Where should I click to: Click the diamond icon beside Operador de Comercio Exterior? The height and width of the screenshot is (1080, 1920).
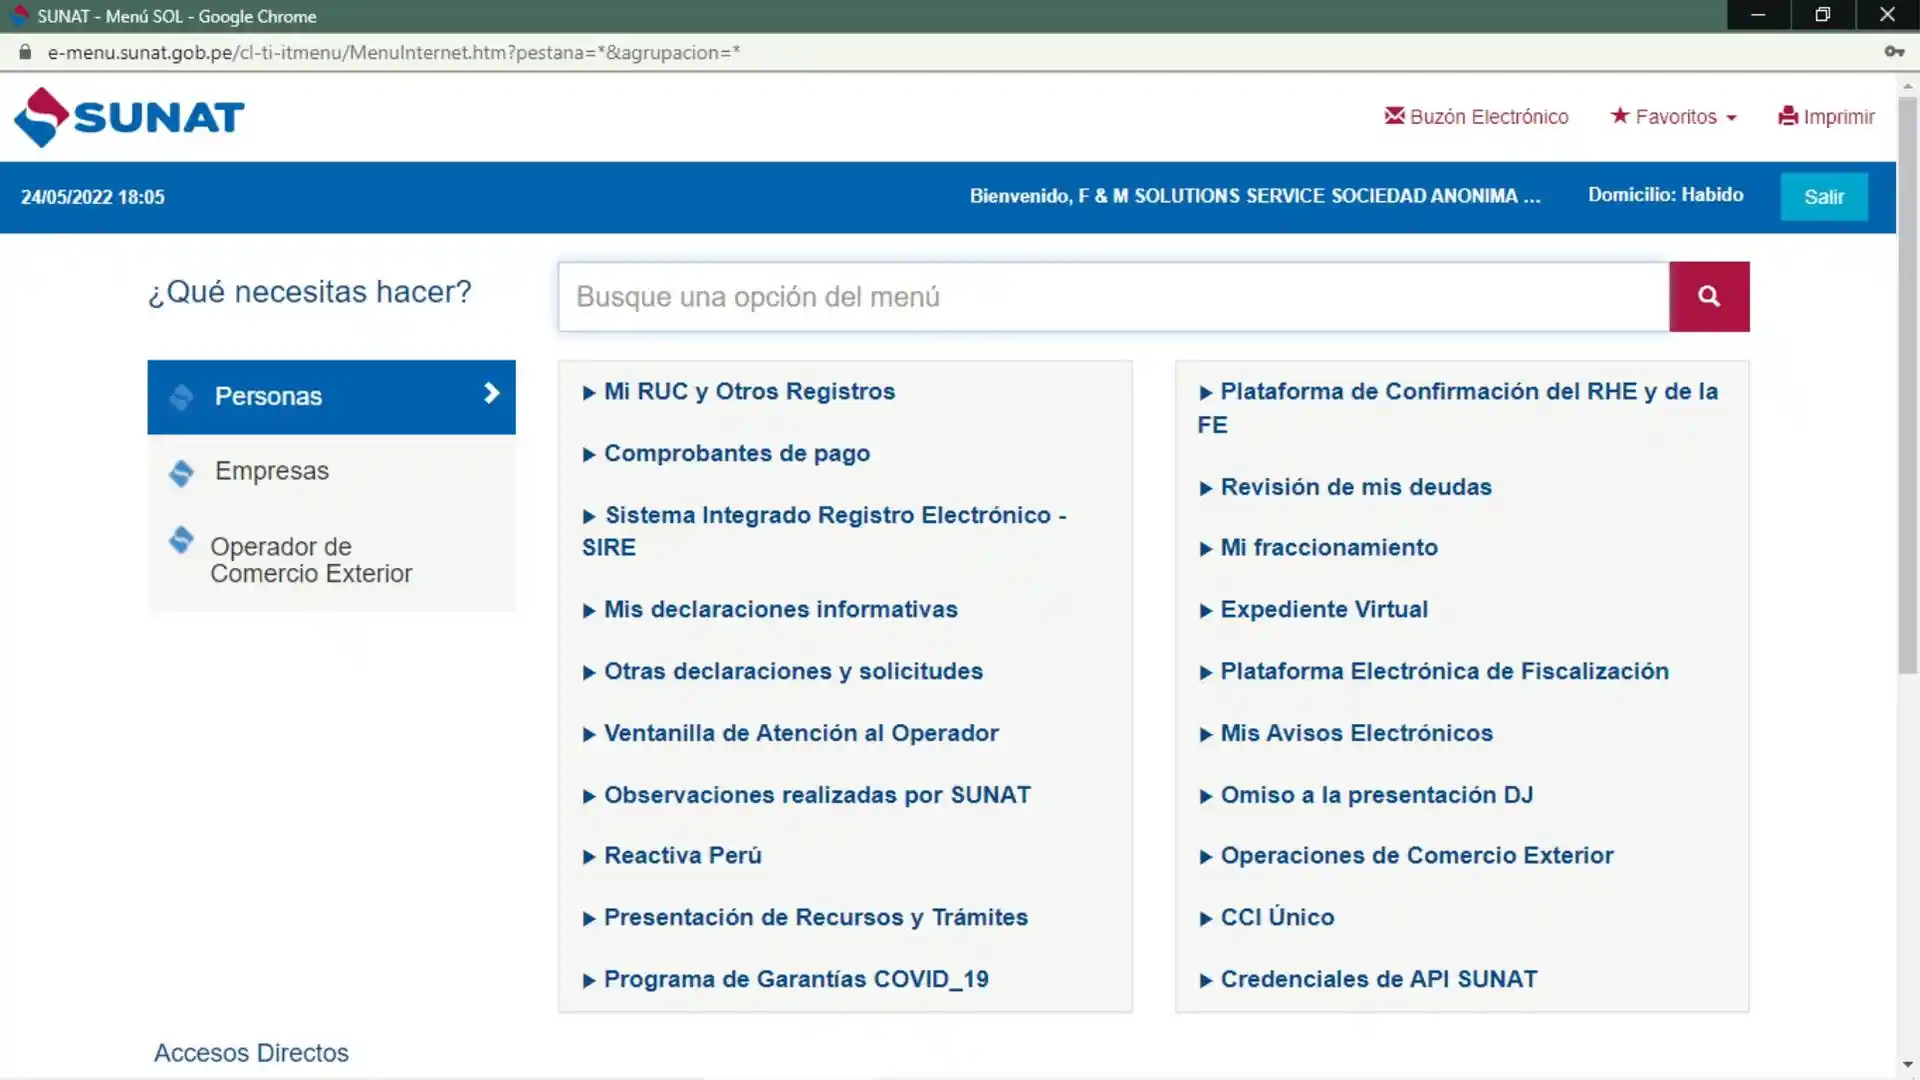pyautogui.click(x=181, y=540)
